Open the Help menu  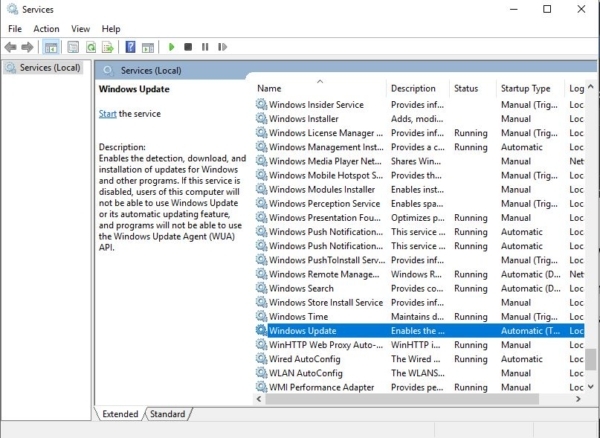point(111,29)
